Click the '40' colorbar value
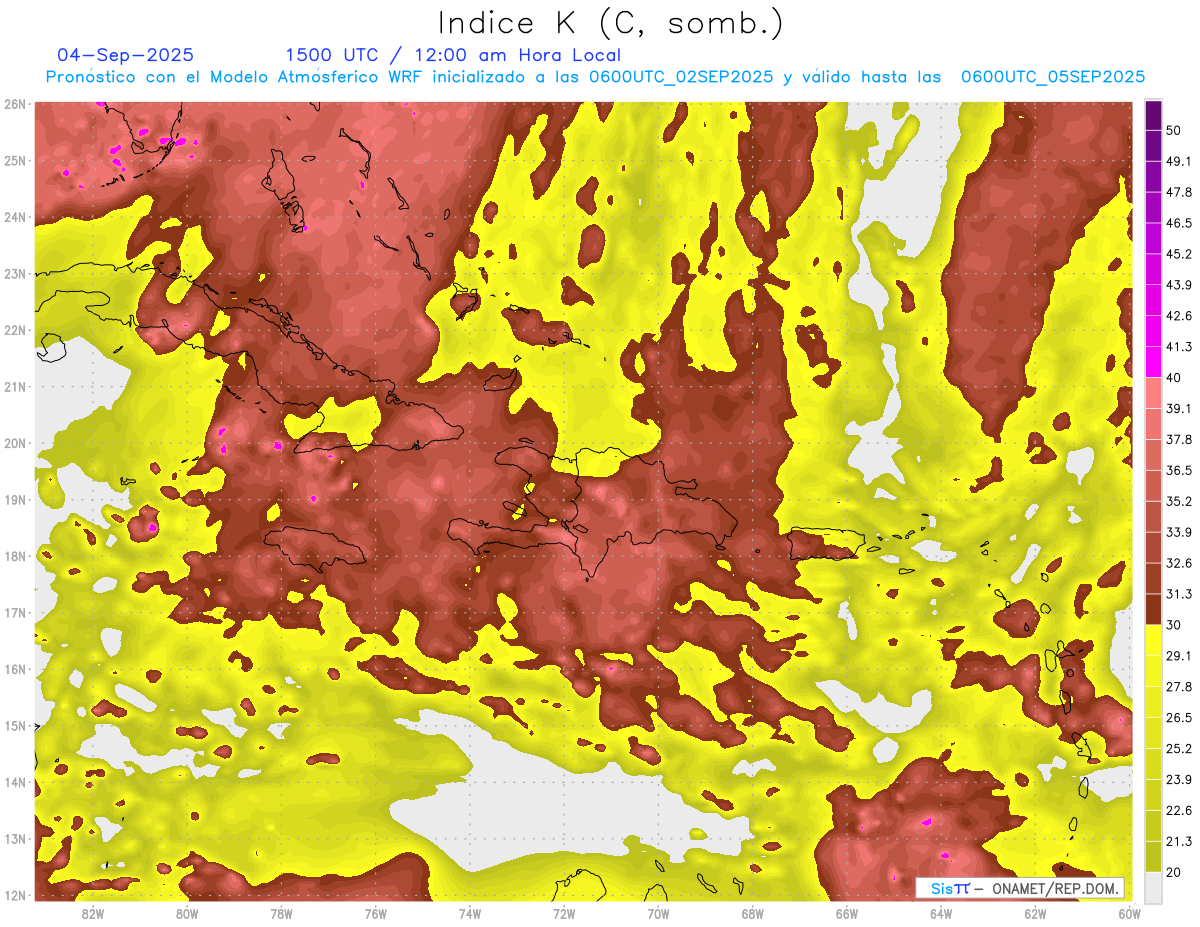Image resolution: width=1200 pixels, height=927 pixels. point(1175,378)
